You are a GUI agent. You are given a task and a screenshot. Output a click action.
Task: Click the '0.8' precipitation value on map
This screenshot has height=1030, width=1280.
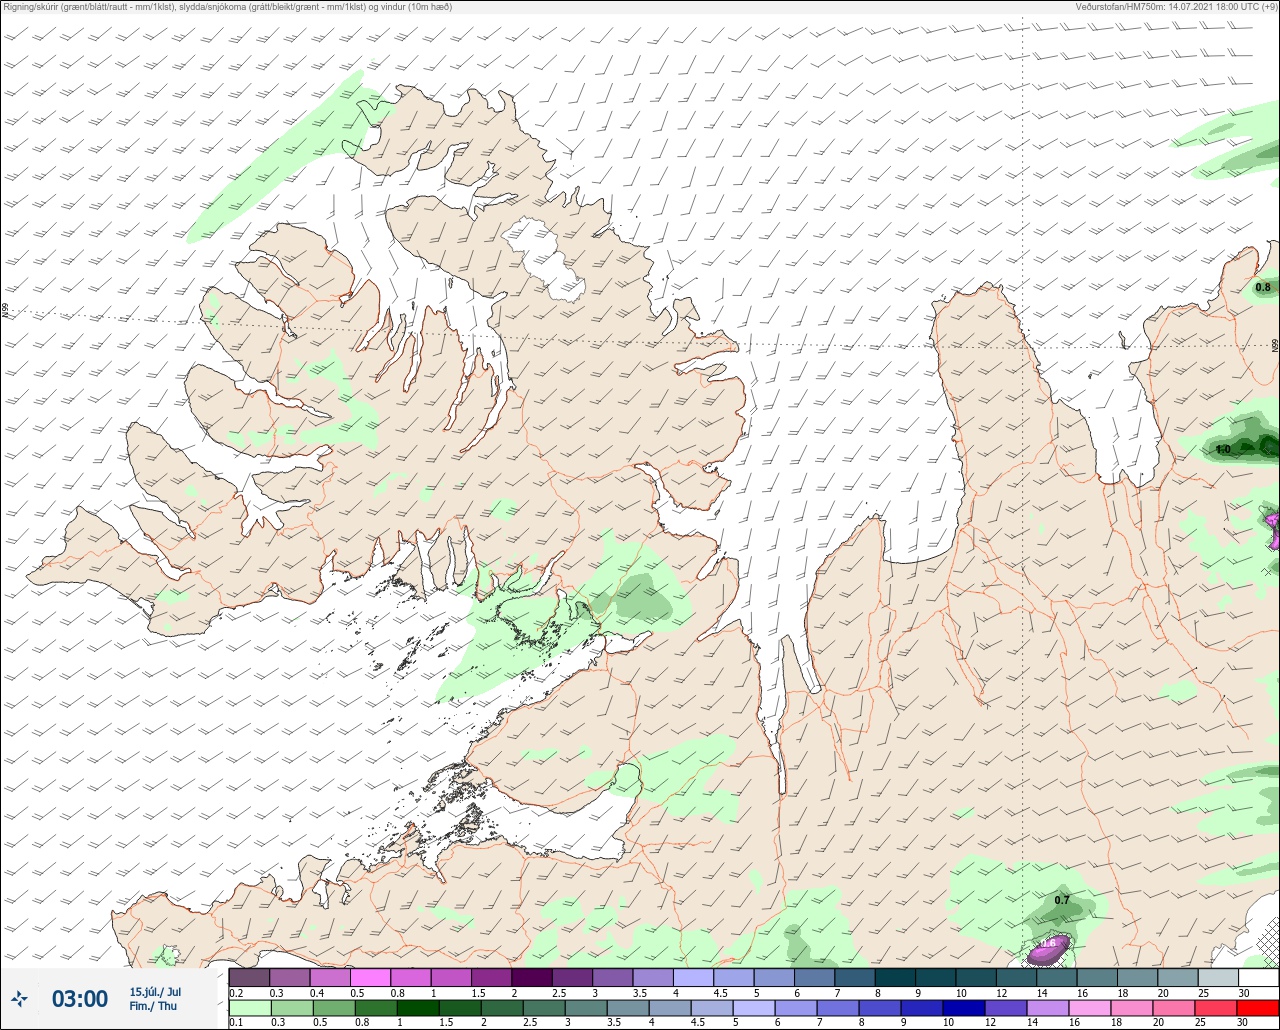click(x=1263, y=288)
